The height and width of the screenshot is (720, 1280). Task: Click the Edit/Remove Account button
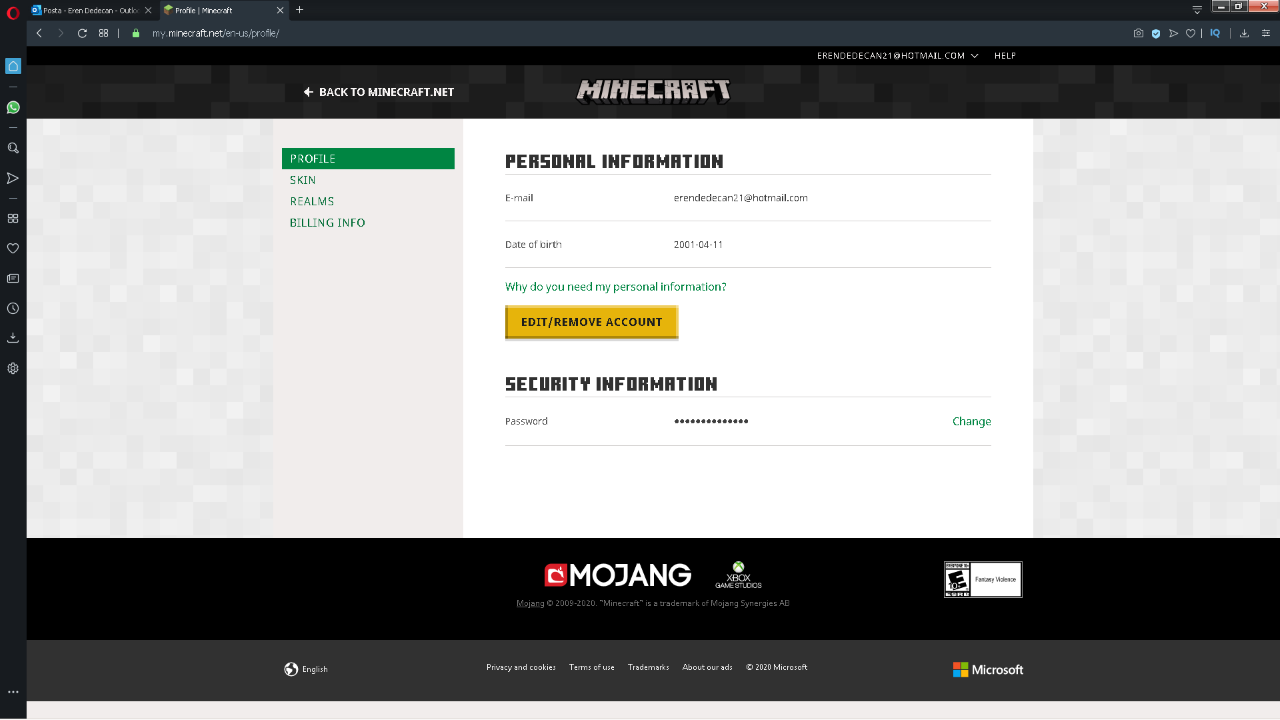(x=592, y=322)
